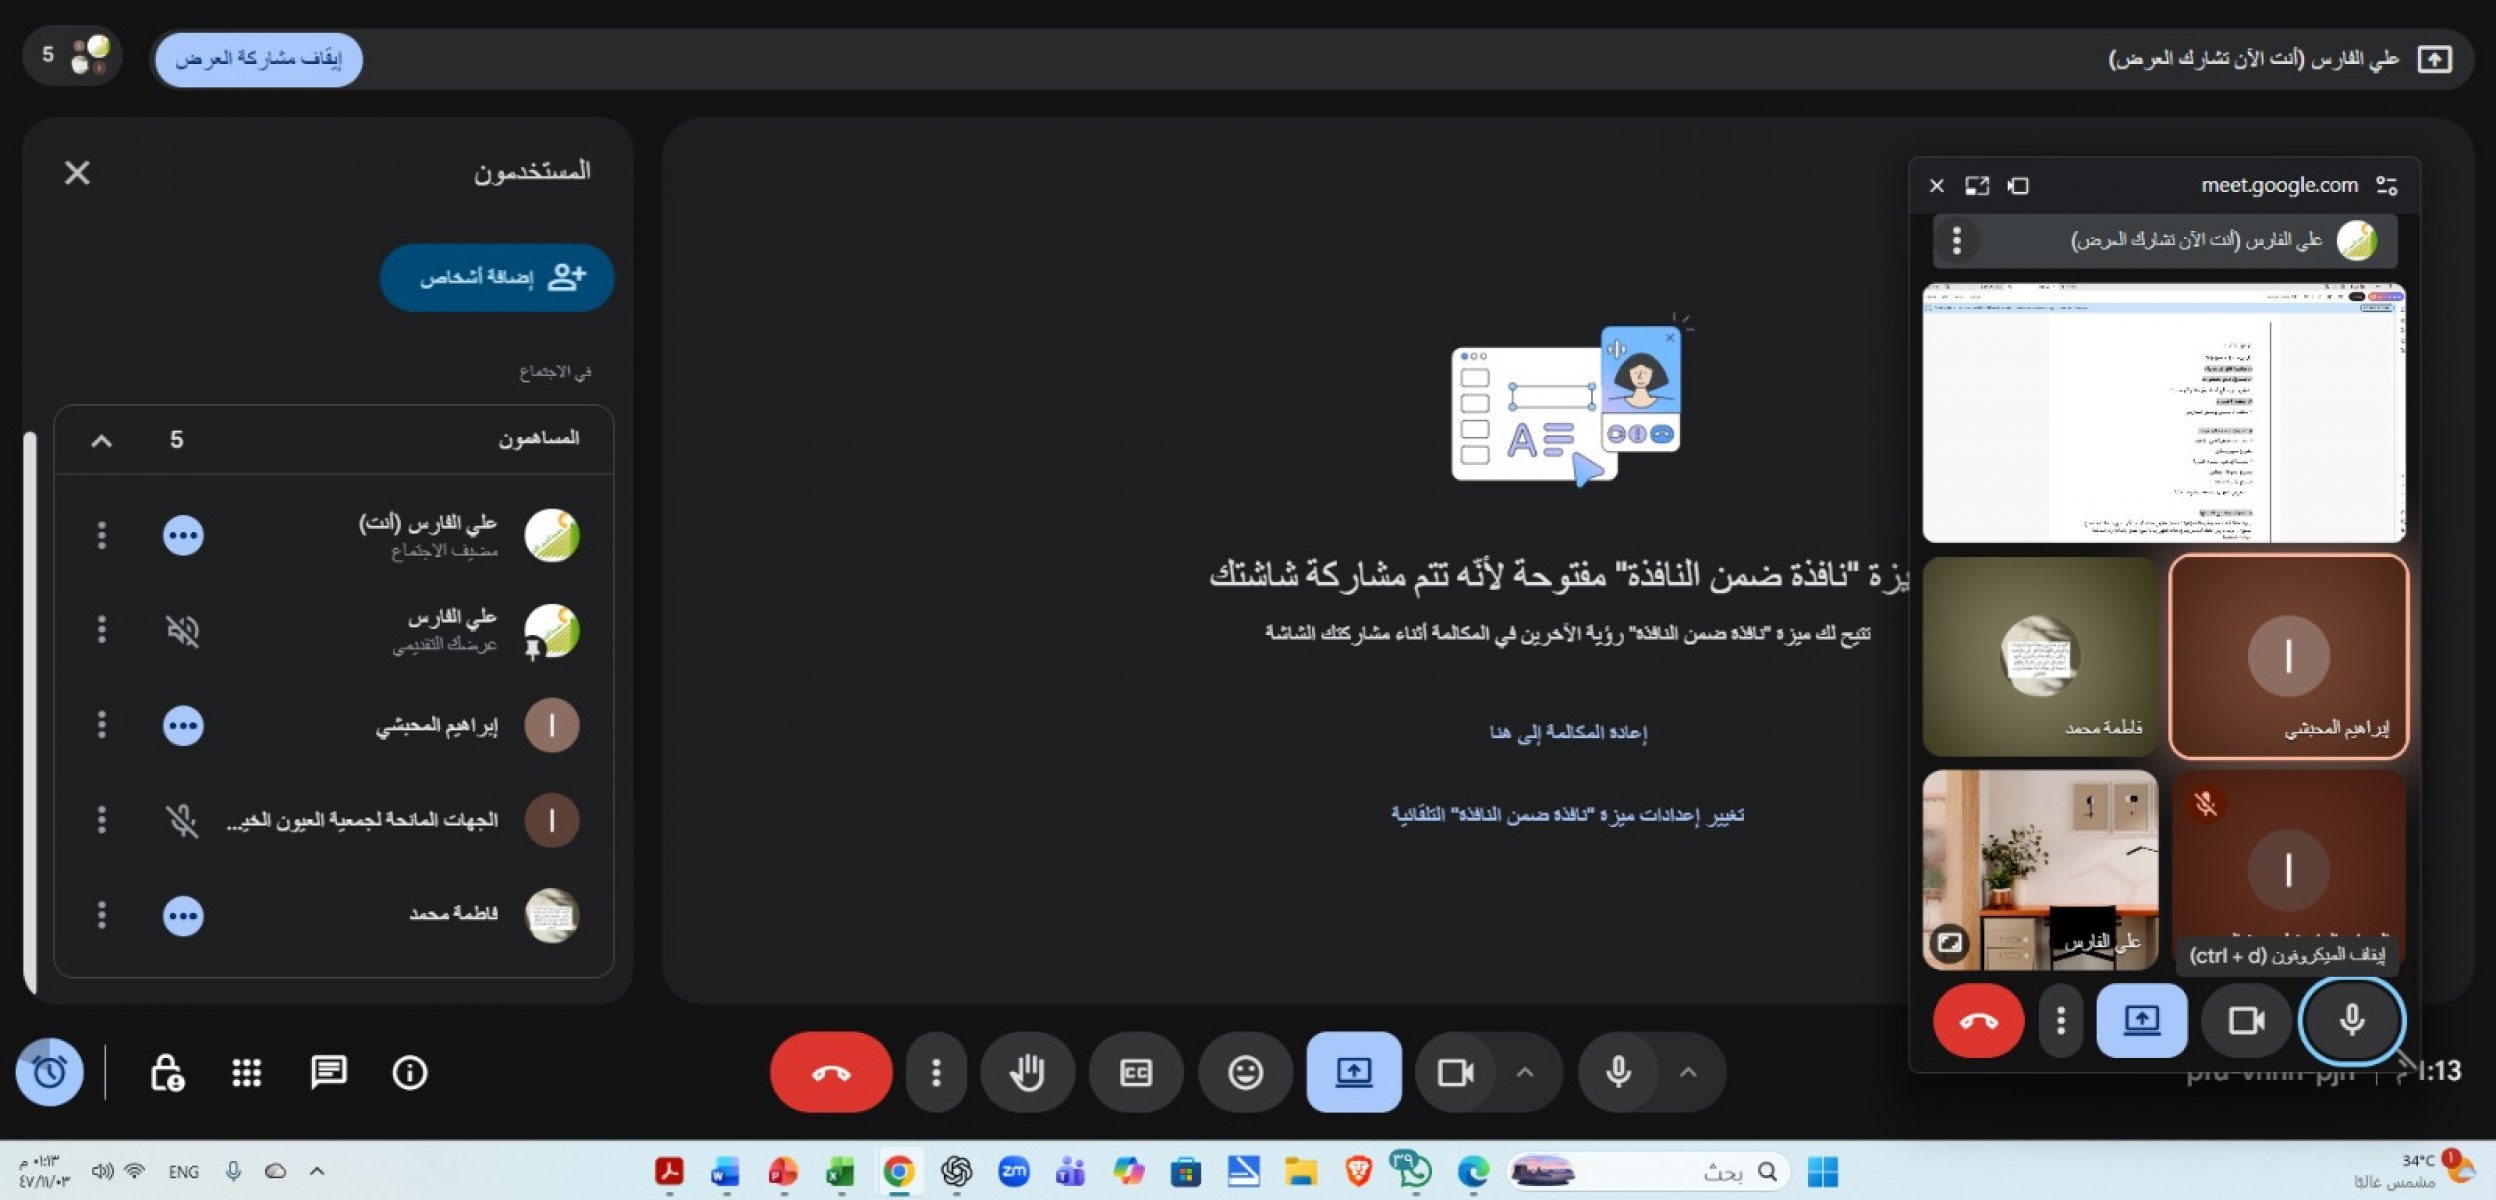Turn off camera in main toolbar
Viewport: 2496px width, 1200px height.
[x=1455, y=1073]
